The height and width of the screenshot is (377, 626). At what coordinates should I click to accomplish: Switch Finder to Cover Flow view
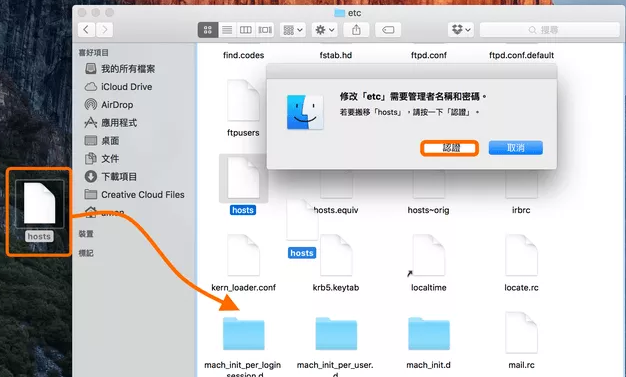click(265, 30)
